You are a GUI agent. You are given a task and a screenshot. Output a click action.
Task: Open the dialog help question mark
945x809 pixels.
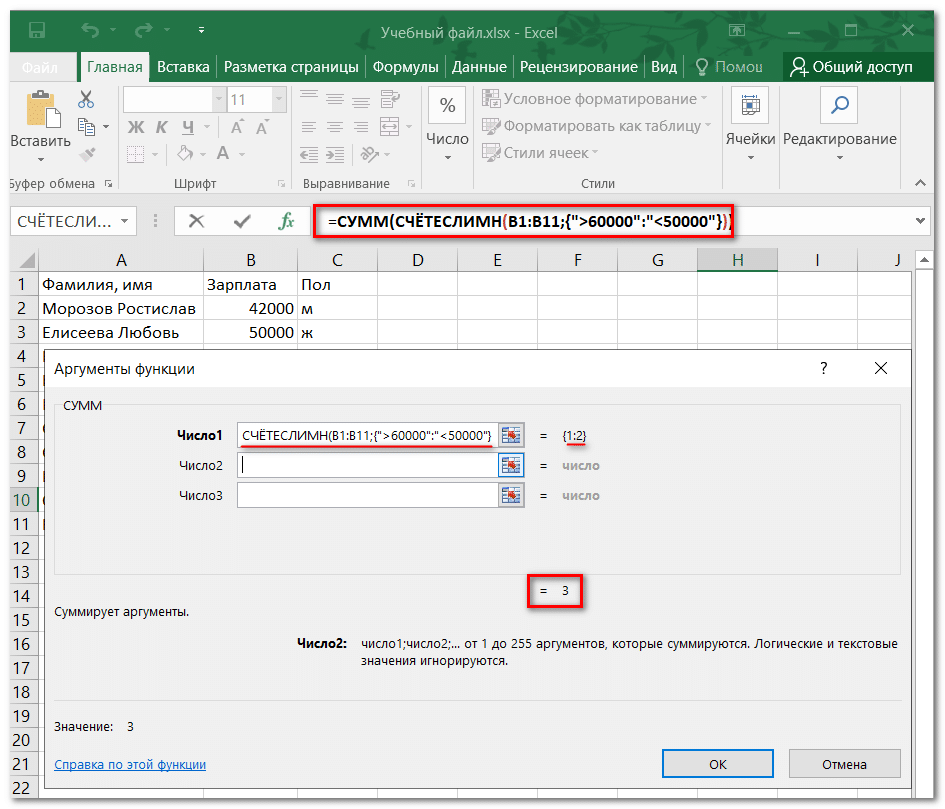824,368
